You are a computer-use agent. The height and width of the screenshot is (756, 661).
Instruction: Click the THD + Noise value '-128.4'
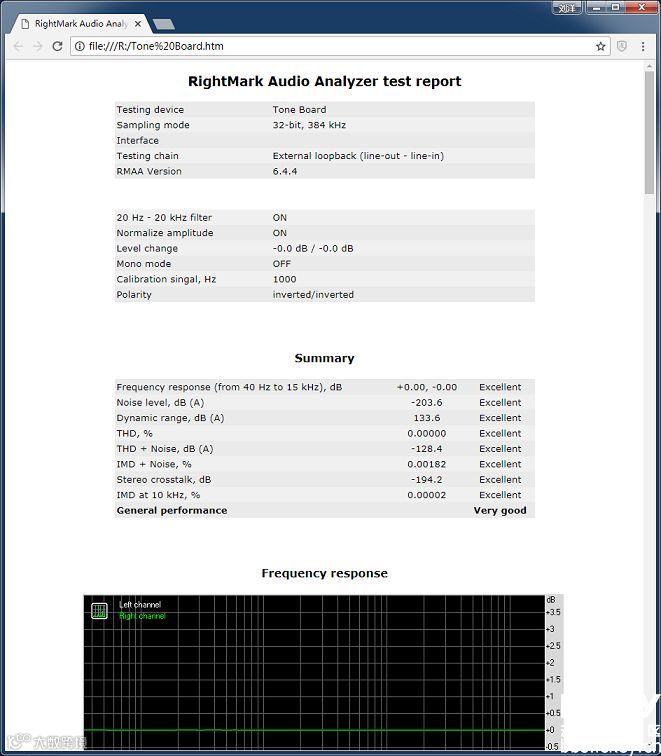tap(427, 449)
